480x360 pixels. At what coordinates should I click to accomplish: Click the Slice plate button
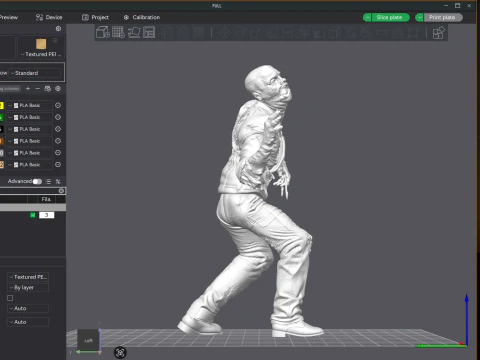coord(390,17)
